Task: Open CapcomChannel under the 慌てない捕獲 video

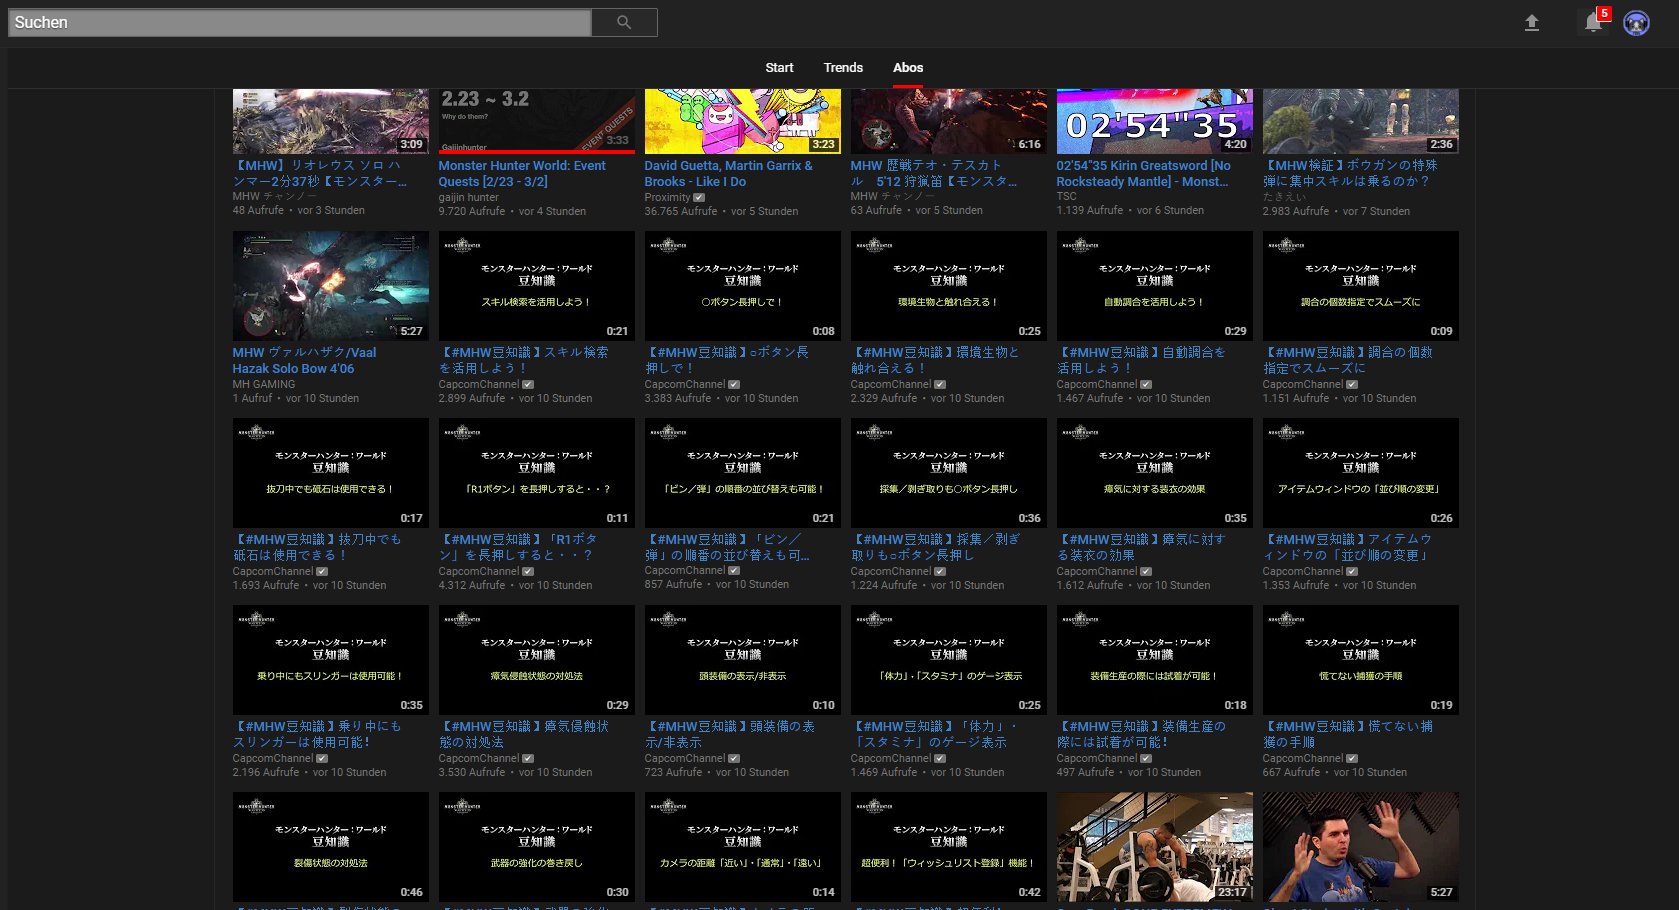Action: tap(1303, 758)
